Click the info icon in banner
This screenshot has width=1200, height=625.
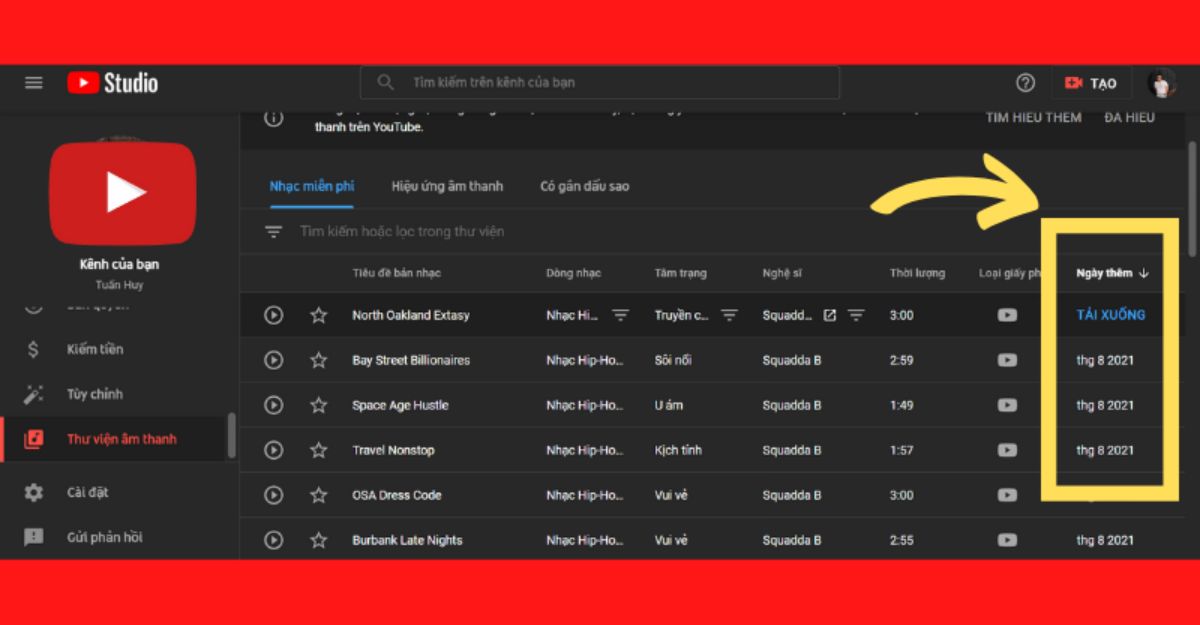[x=273, y=118]
